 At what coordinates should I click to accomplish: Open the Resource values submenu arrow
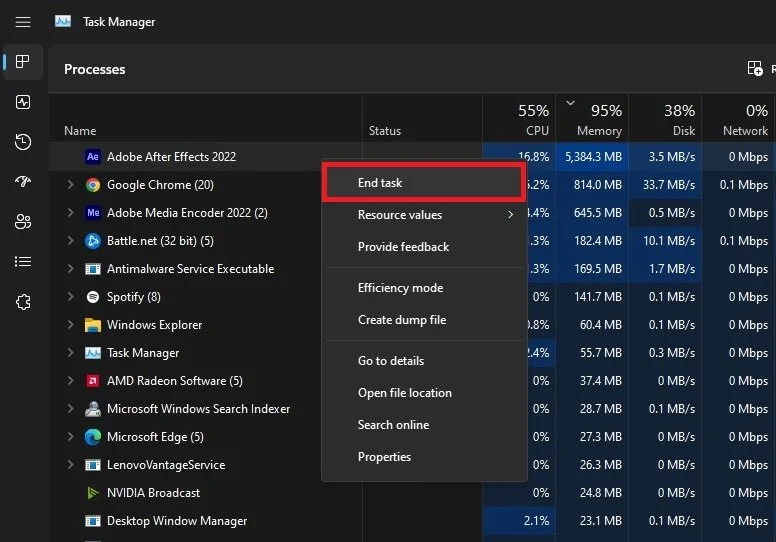coord(510,215)
